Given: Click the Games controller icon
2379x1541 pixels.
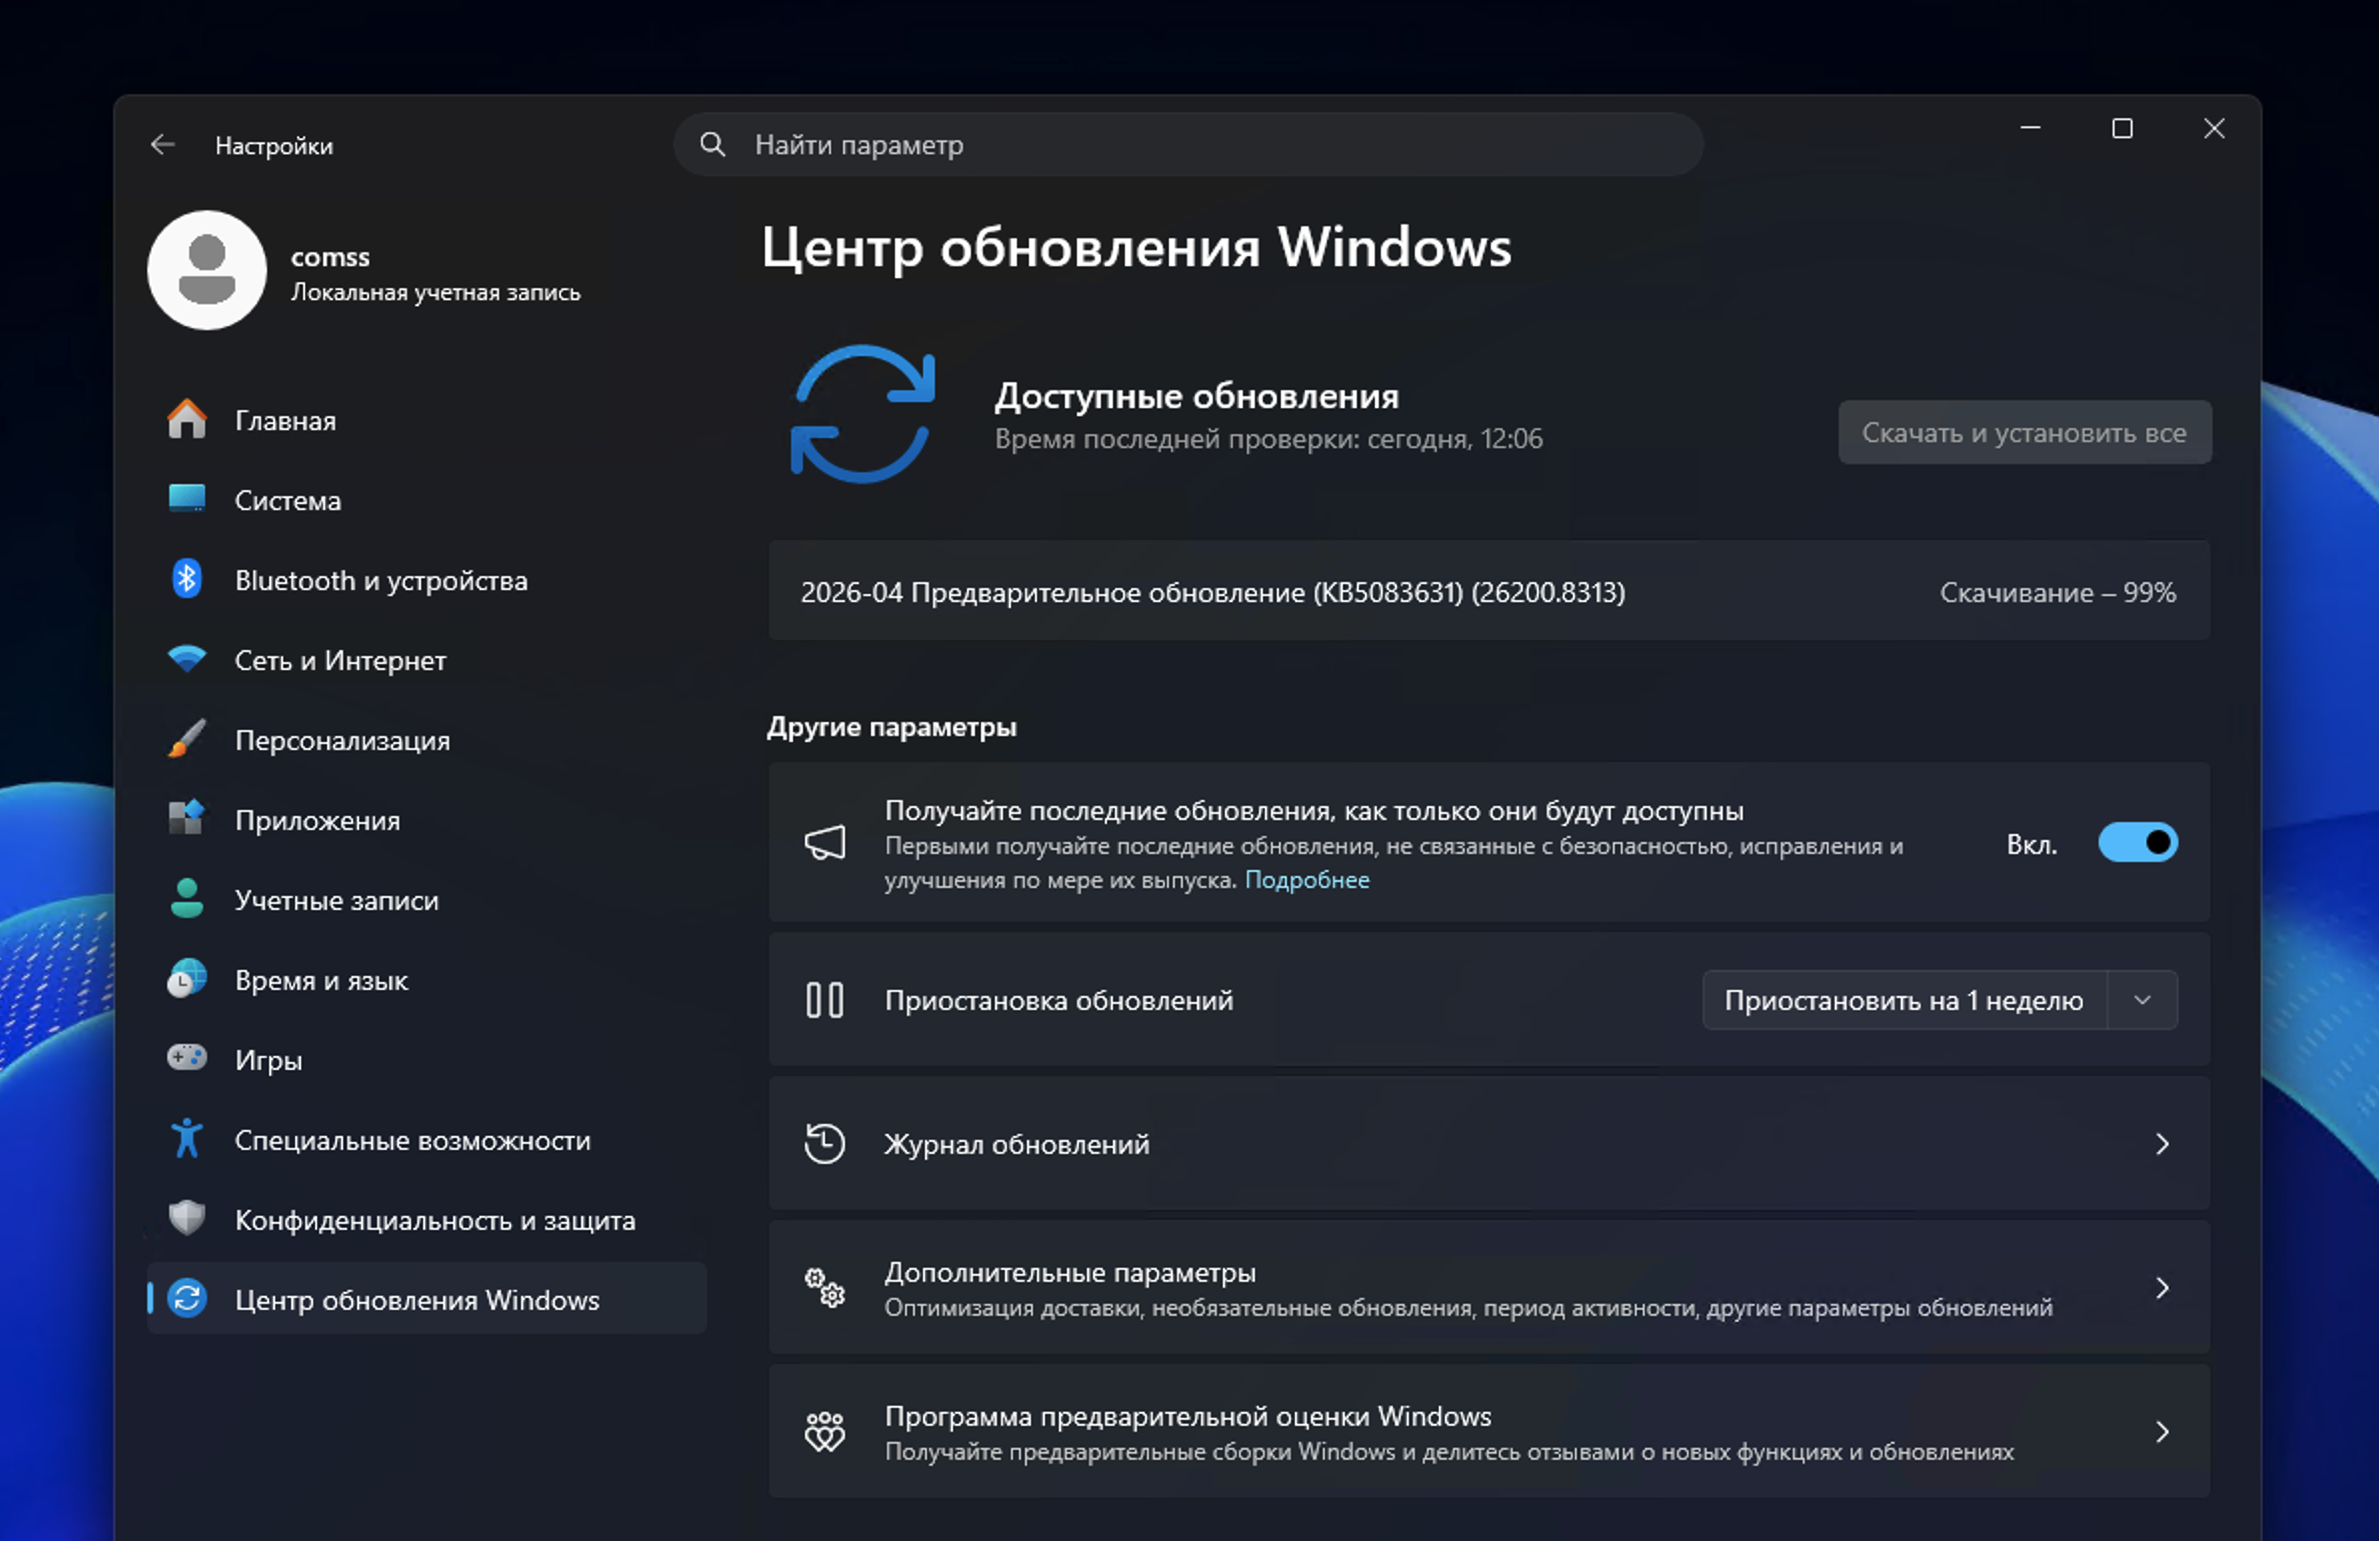Looking at the screenshot, I should tap(187, 1058).
